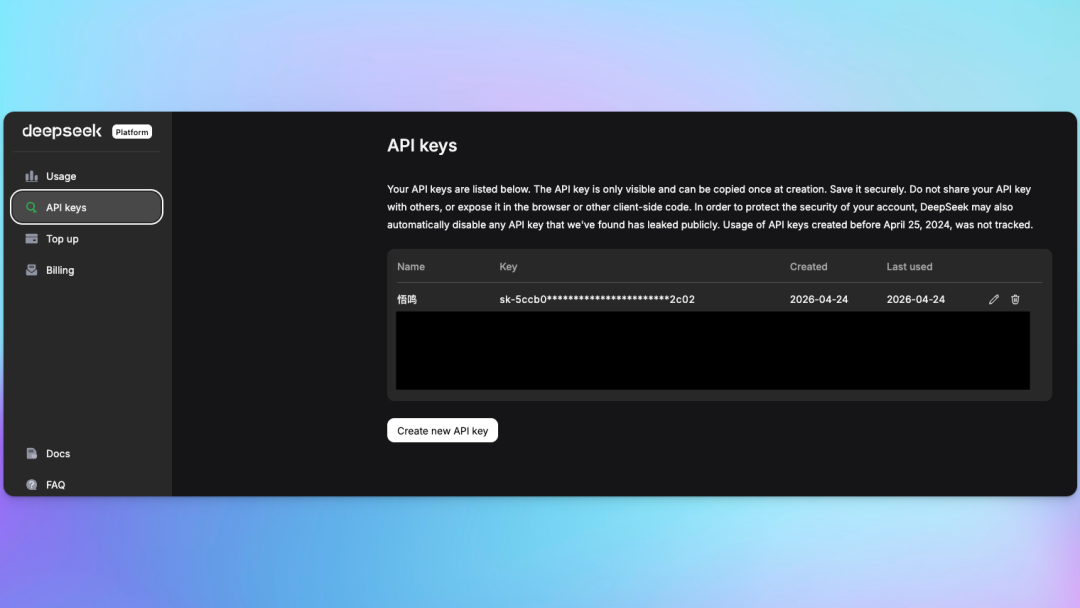Screen dimensions: 1080x608
Task: Click the Name column header
Action: tap(411, 267)
